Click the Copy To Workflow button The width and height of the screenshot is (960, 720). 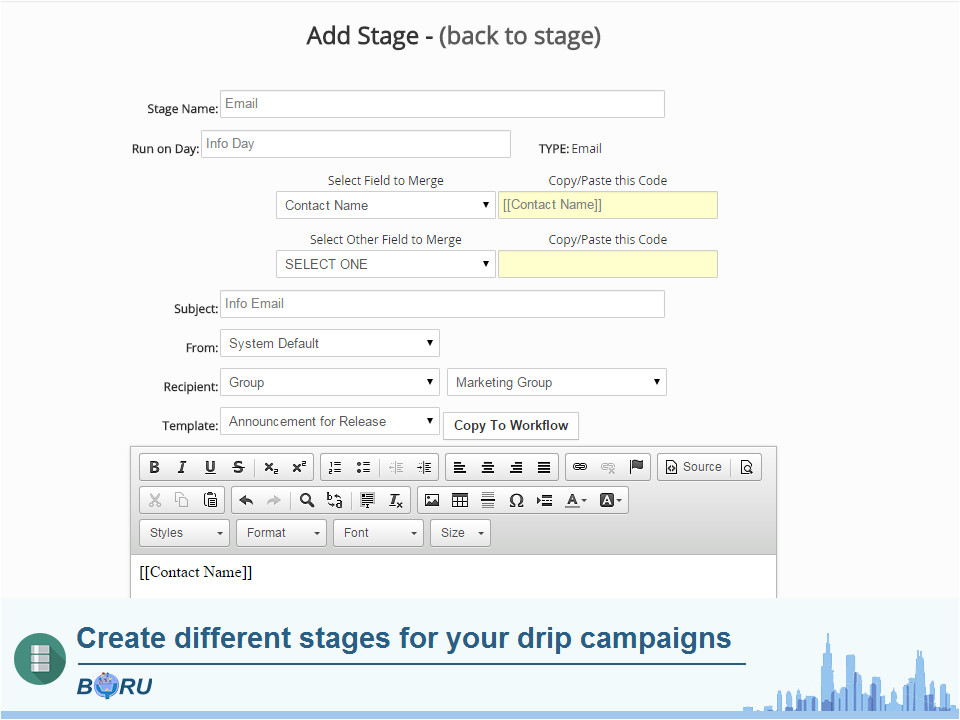(x=510, y=425)
